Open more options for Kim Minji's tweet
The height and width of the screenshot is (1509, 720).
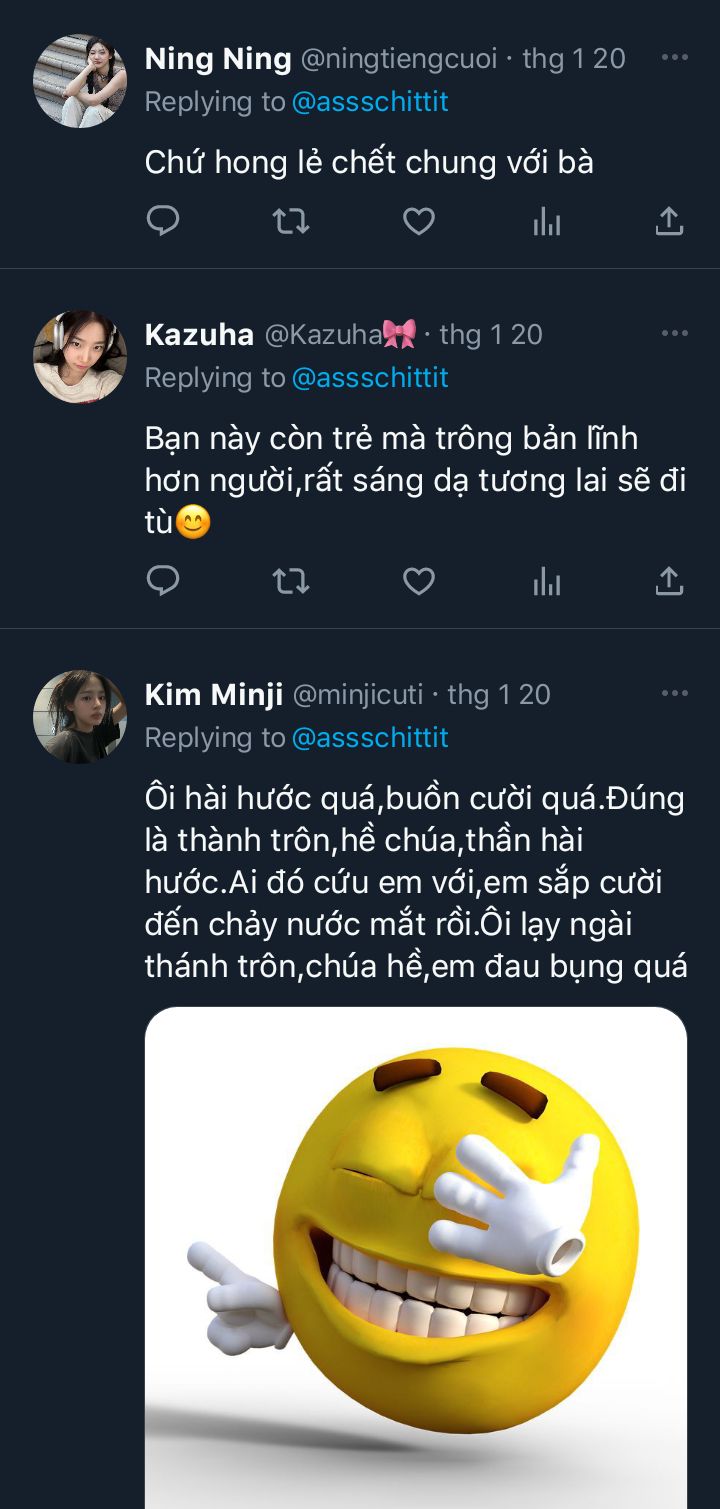click(675, 693)
